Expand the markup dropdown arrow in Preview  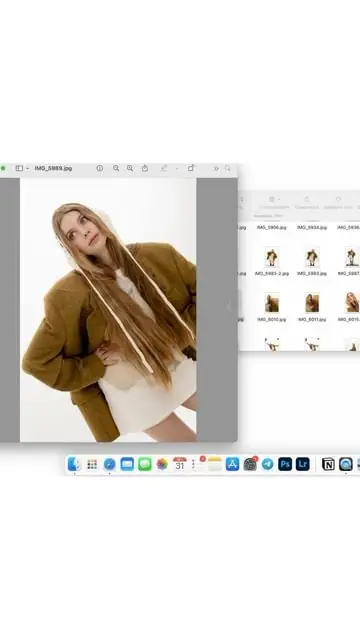point(177,168)
